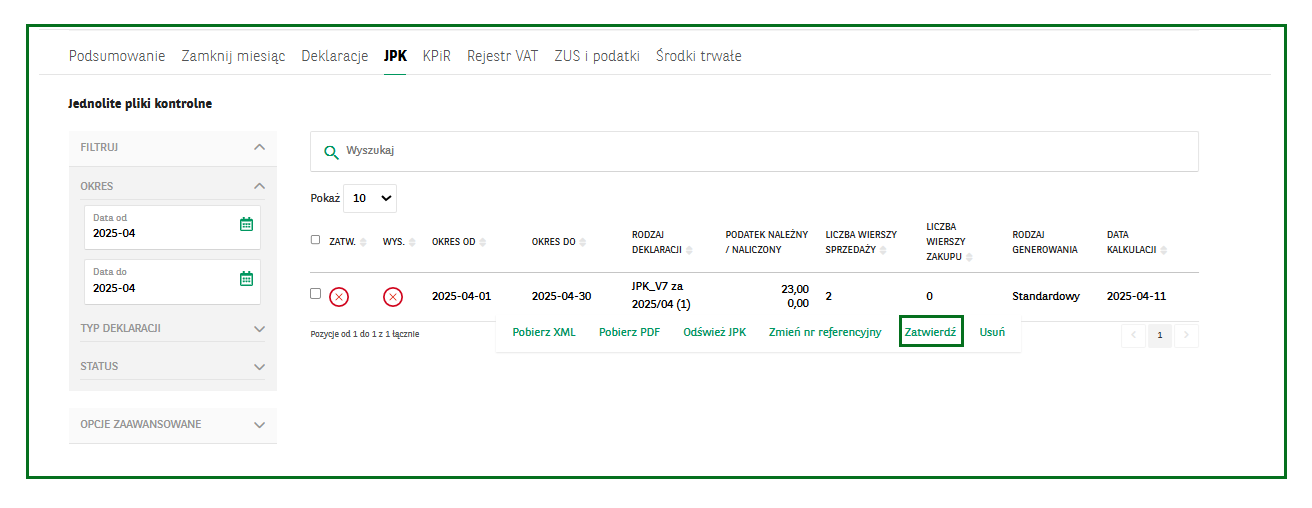Click Jednolite pliki kontrolne heading
This screenshot has height=508, width=1312.
point(140,103)
